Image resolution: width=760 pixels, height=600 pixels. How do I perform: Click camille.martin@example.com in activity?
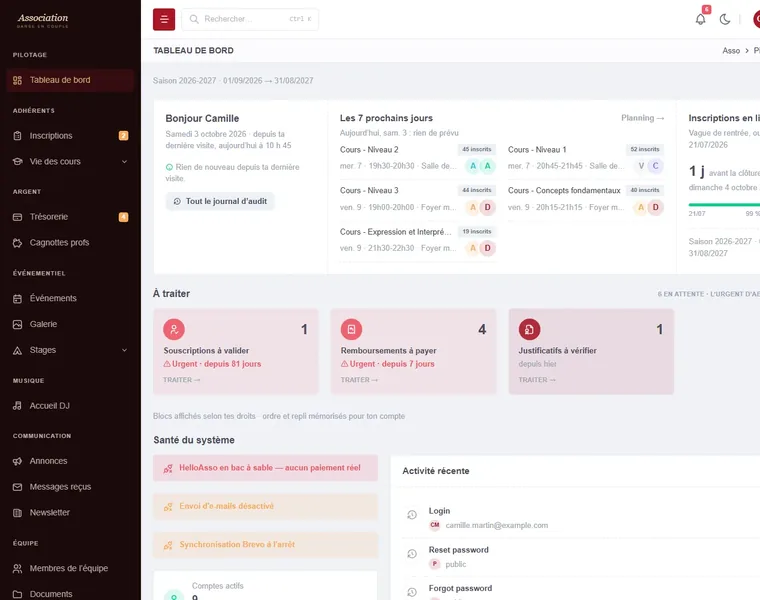click(497, 525)
